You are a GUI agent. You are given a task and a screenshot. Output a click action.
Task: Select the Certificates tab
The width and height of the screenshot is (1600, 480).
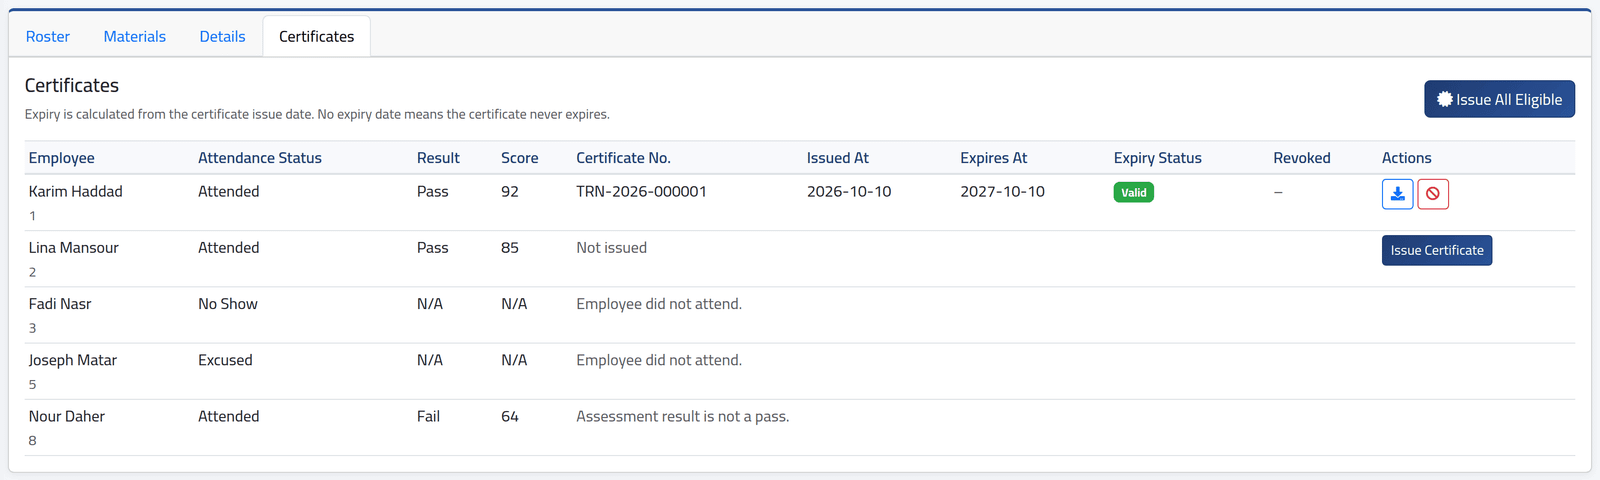316,36
